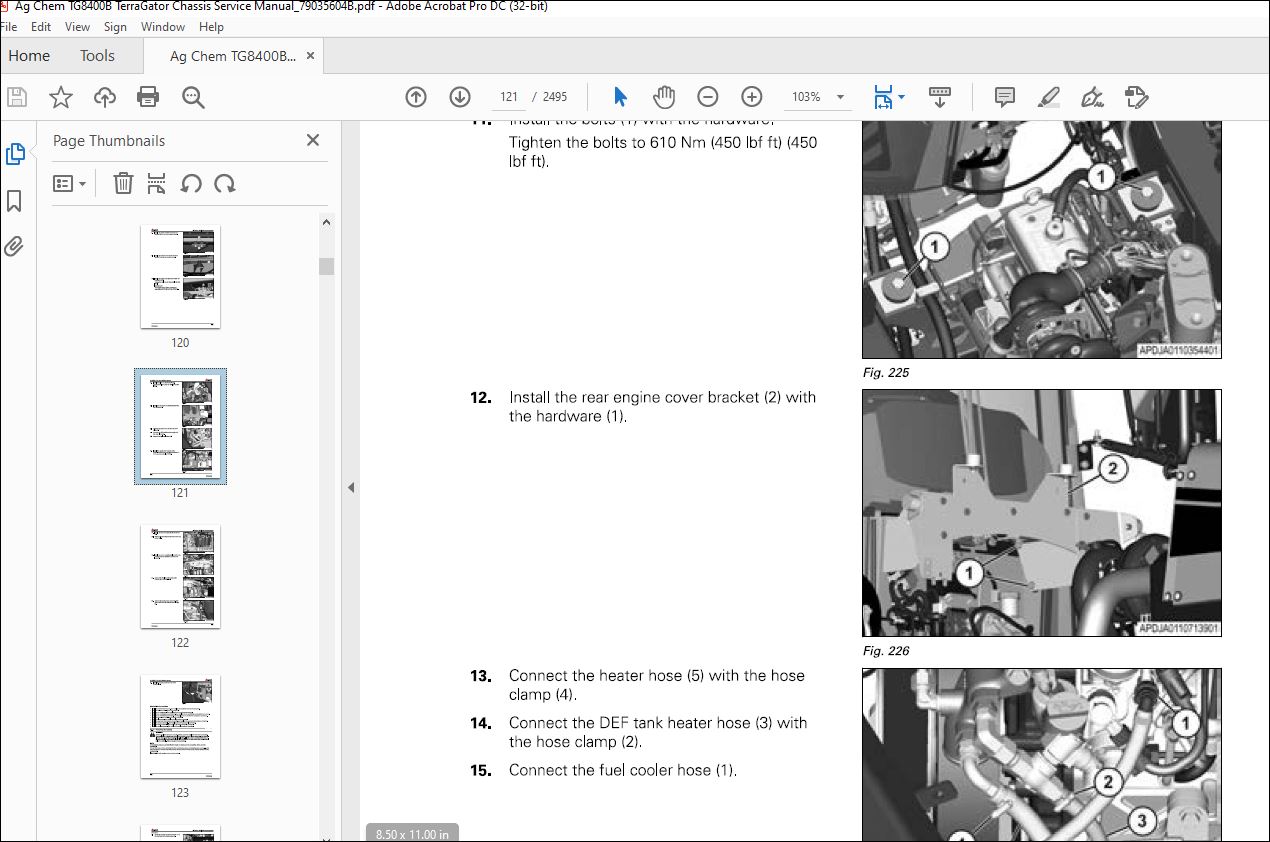
Task: Click the zoom value 103% field
Action: (806, 97)
